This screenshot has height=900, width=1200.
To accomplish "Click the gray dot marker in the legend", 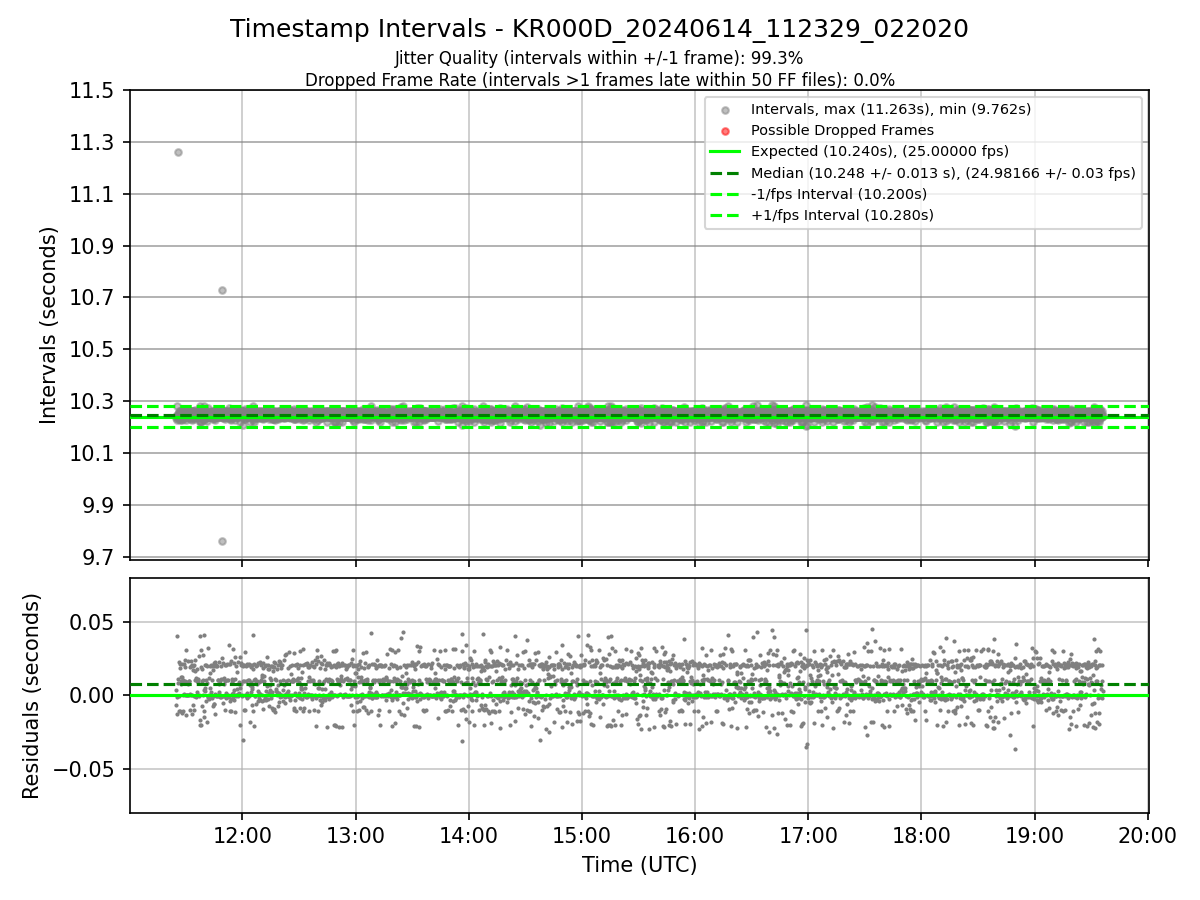I will [x=725, y=110].
